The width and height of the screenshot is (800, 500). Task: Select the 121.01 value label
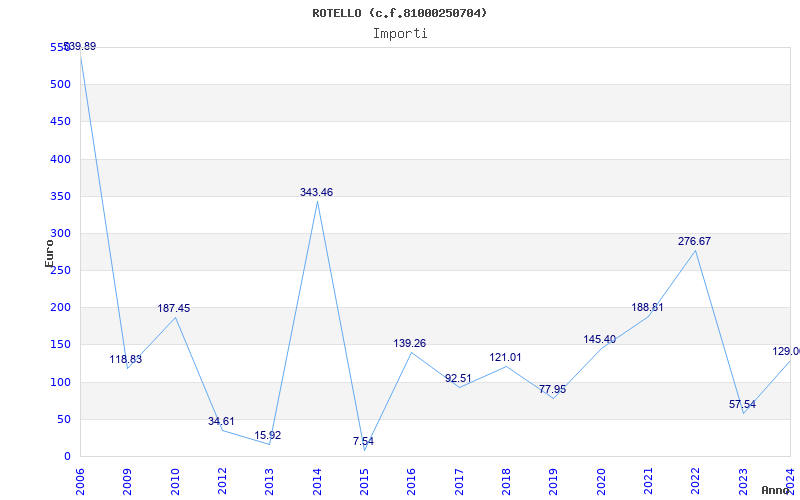(x=505, y=357)
